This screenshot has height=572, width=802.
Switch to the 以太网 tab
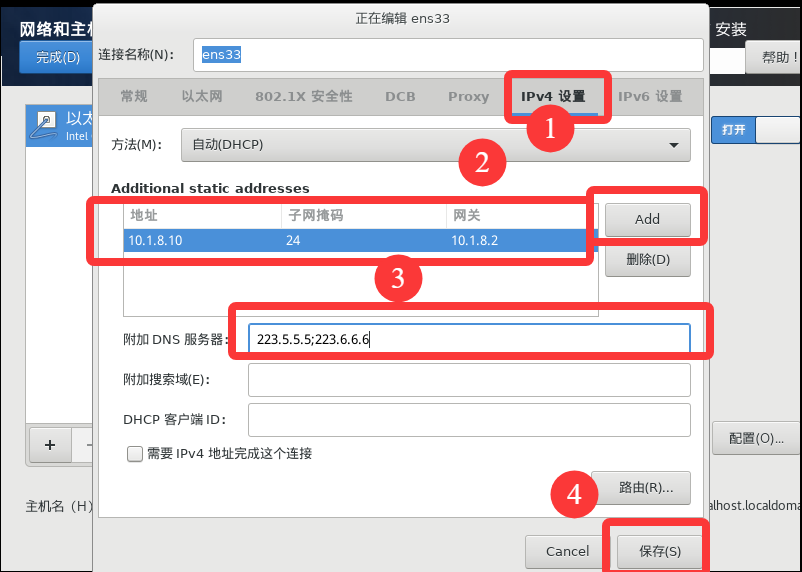[x=202, y=96]
